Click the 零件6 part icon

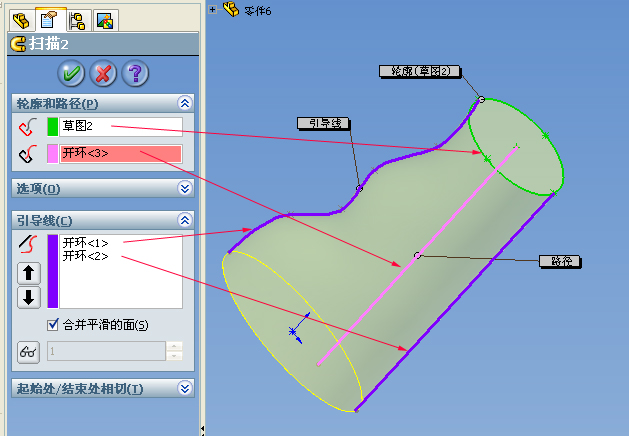(231, 9)
